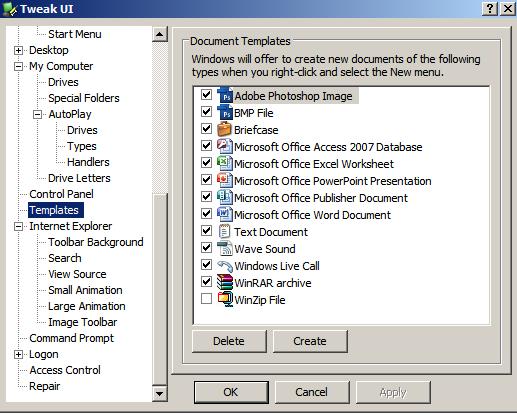Select the Microsoft Office Word Document text

[312, 215]
